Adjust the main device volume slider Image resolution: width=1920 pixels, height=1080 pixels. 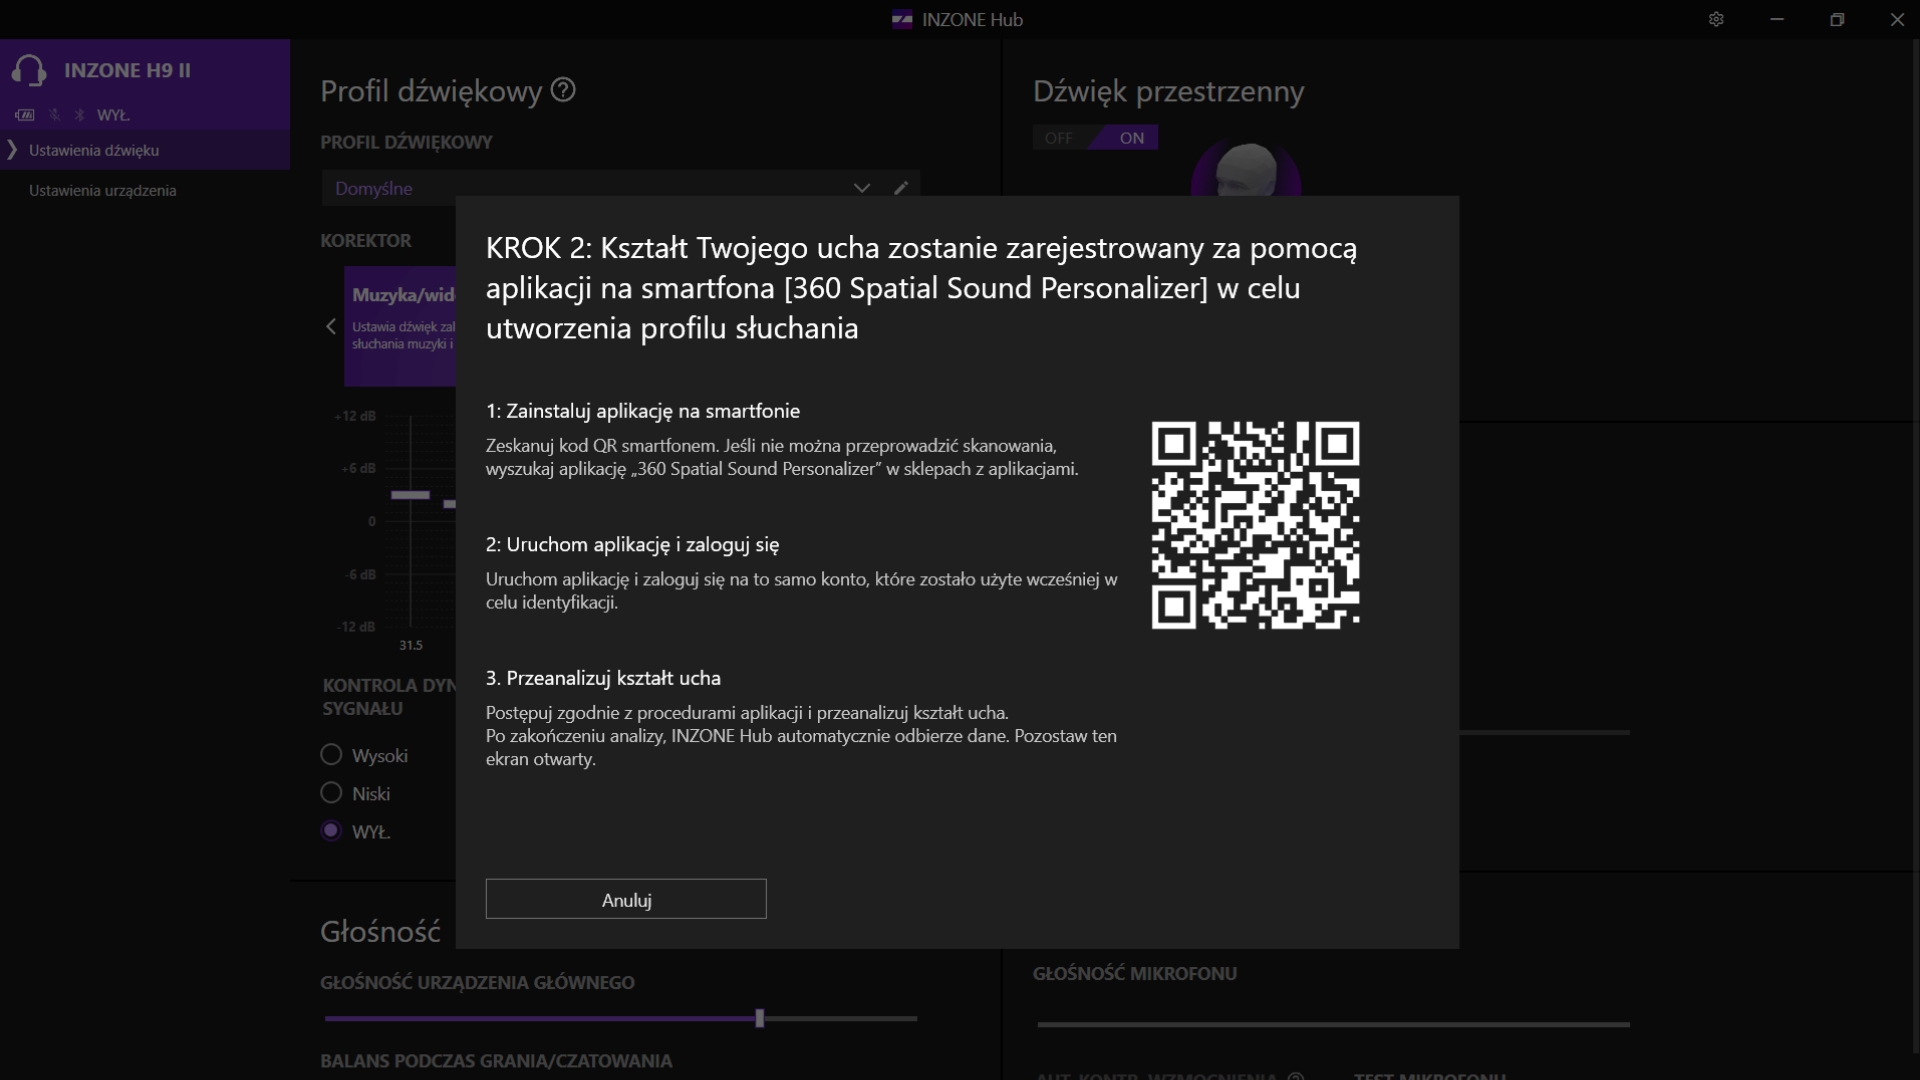(x=760, y=1018)
